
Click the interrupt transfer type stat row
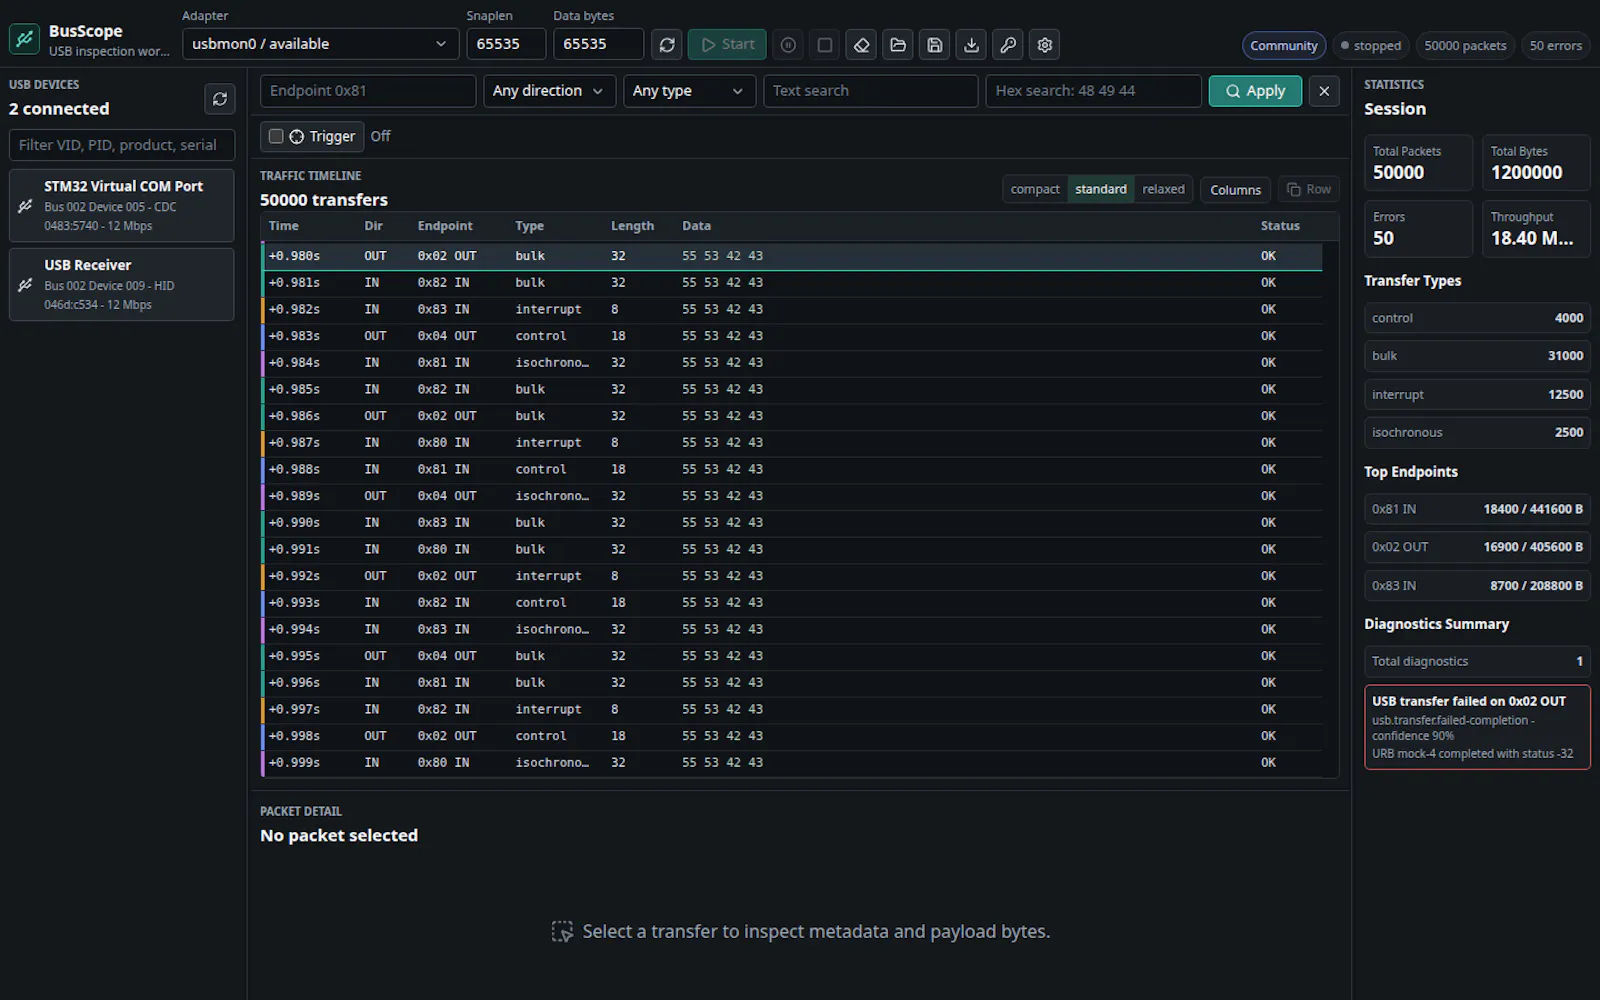(1477, 395)
